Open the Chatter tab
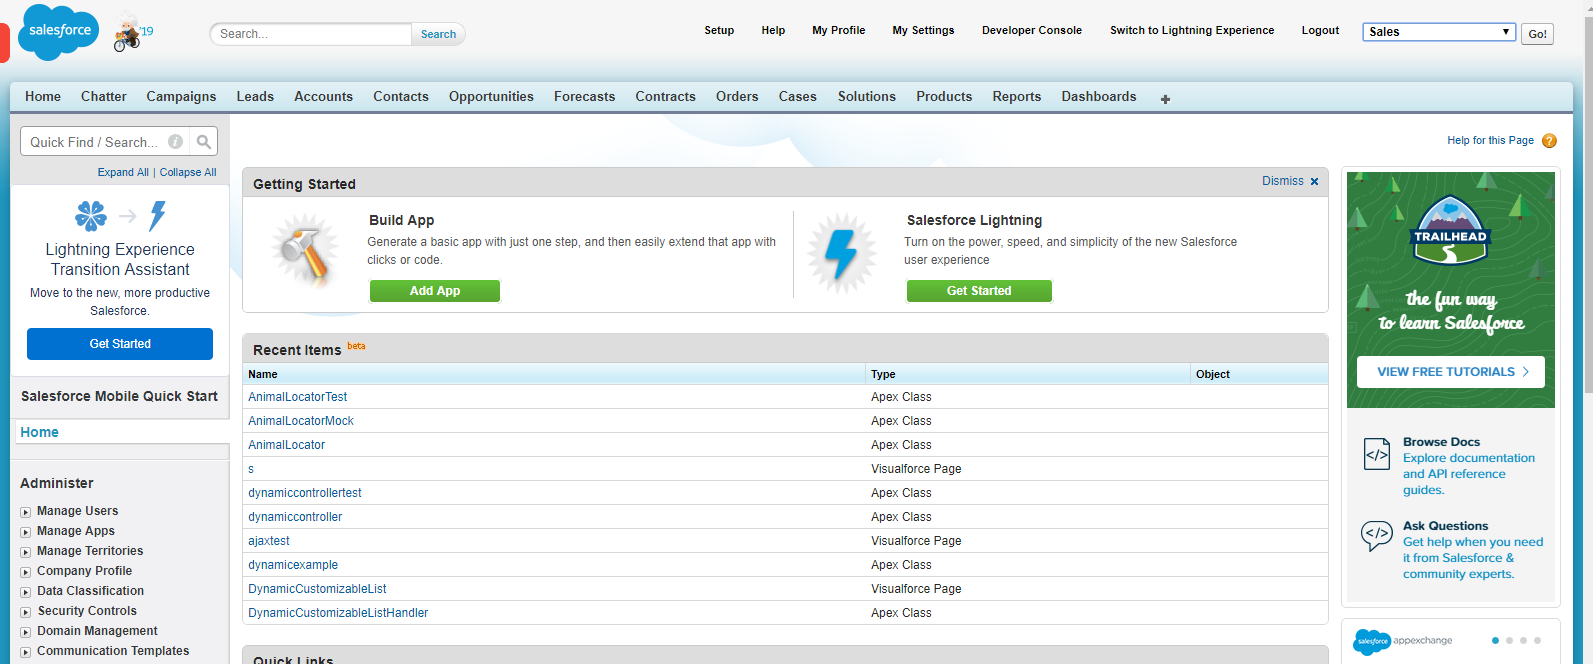This screenshot has height=664, width=1593. click(104, 97)
